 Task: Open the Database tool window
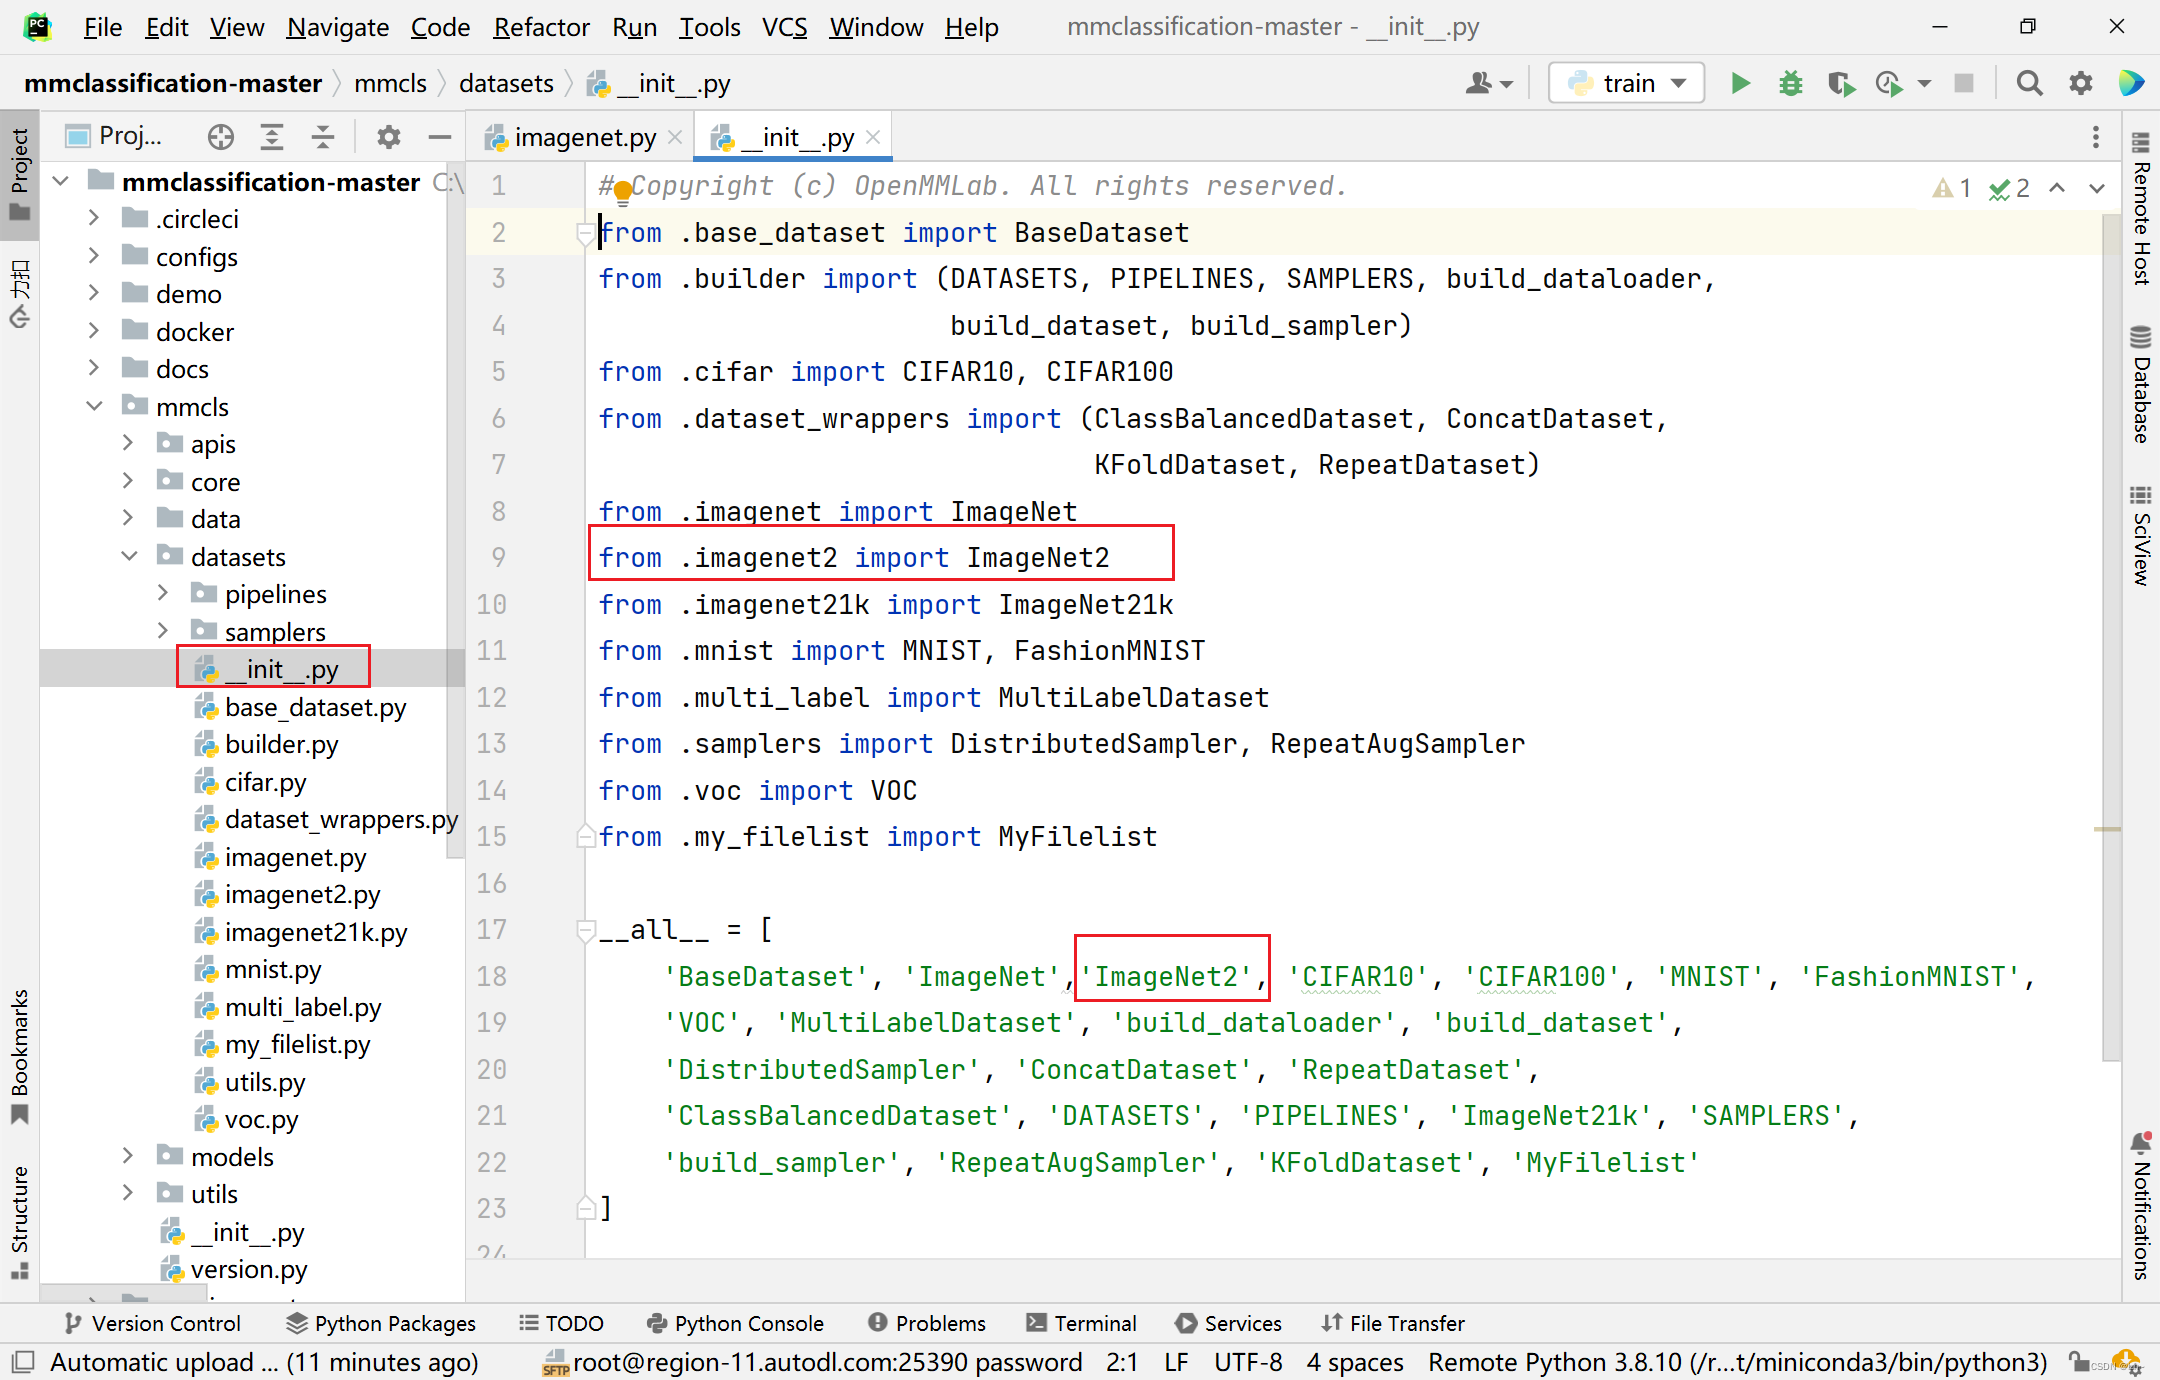2140,385
